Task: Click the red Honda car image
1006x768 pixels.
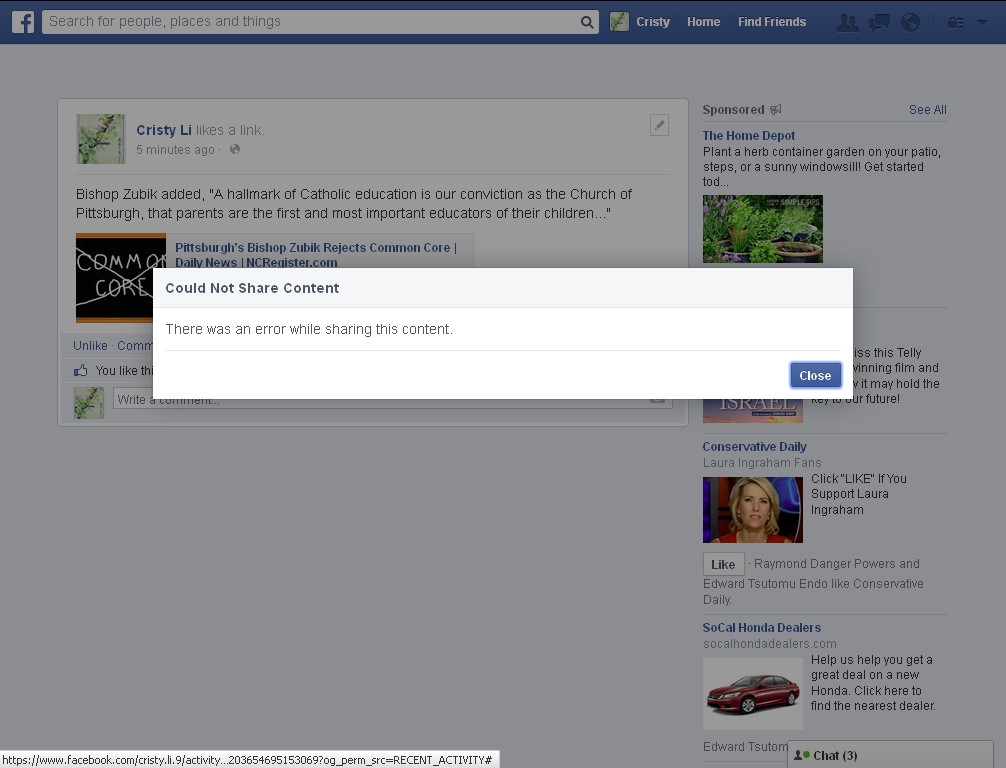Action: coord(753,694)
